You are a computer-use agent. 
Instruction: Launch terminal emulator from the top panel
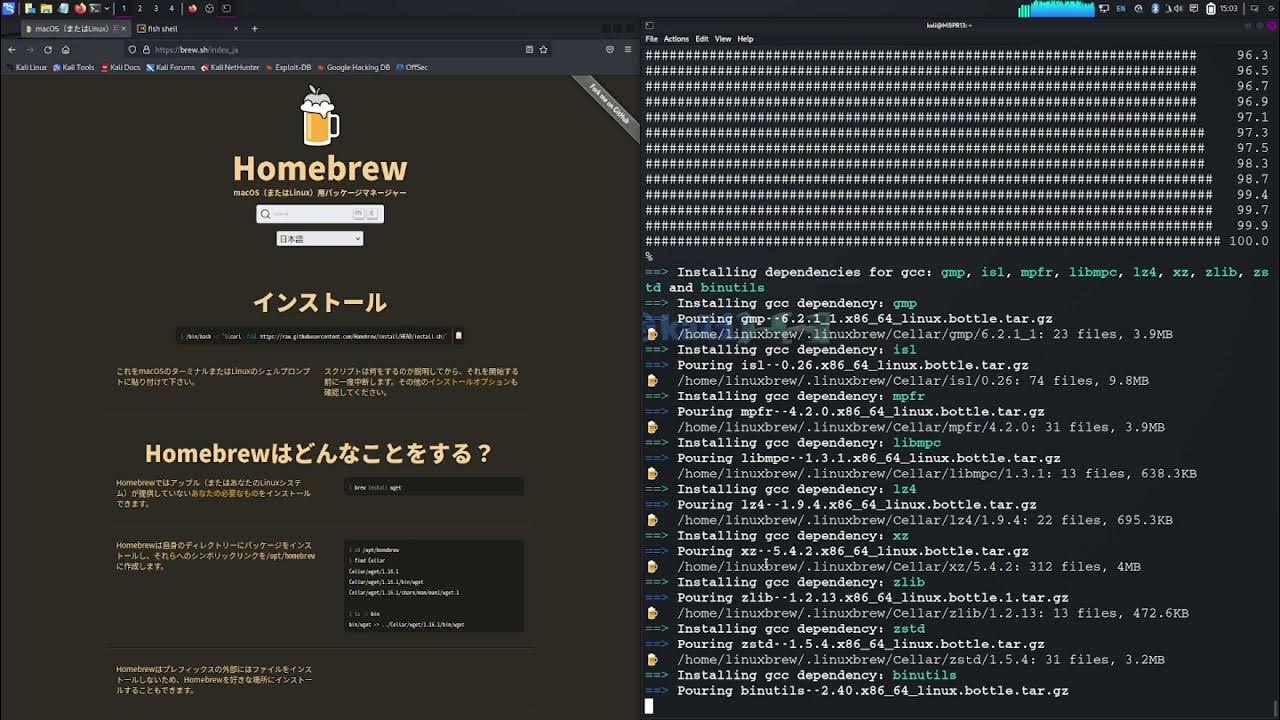pos(95,8)
